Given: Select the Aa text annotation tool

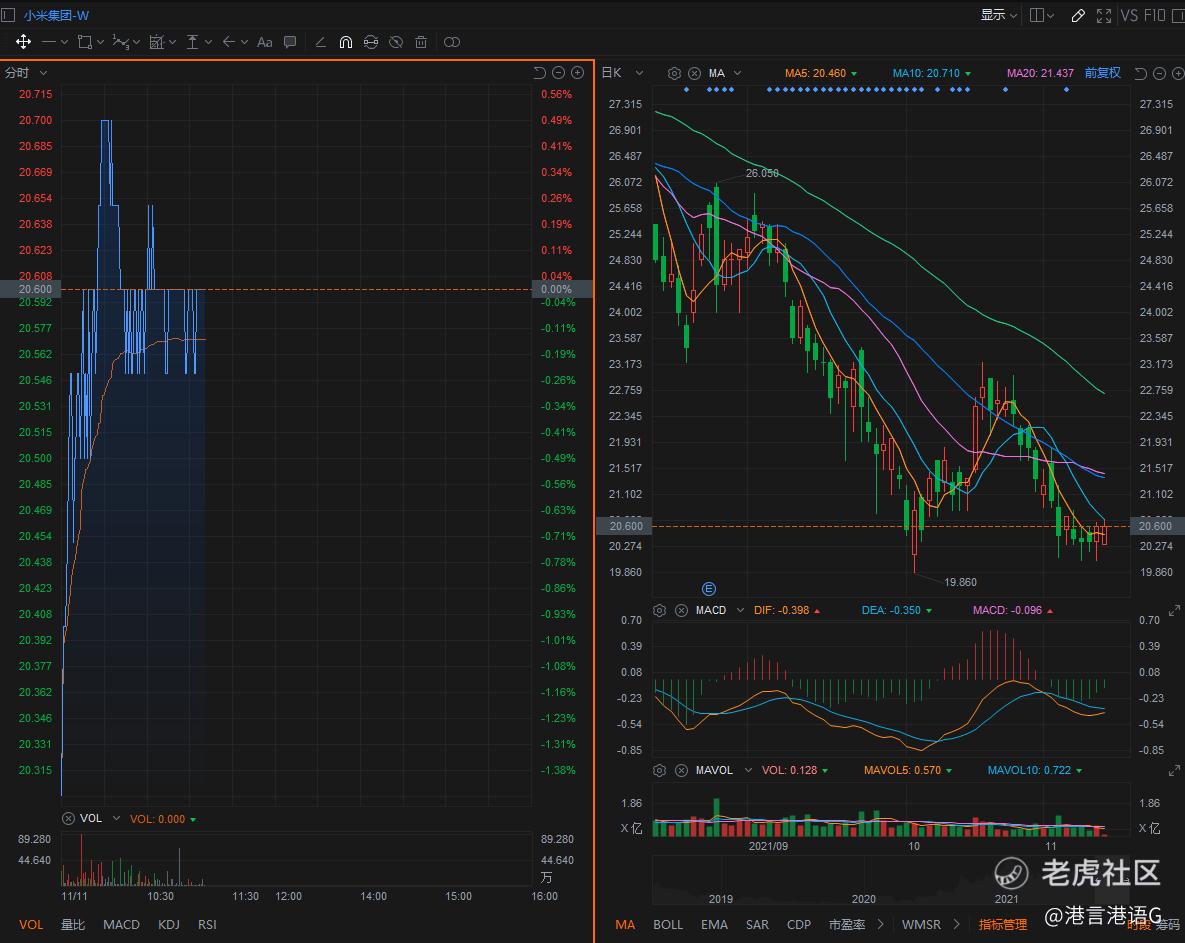Looking at the screenshot, I should point(265,42).
